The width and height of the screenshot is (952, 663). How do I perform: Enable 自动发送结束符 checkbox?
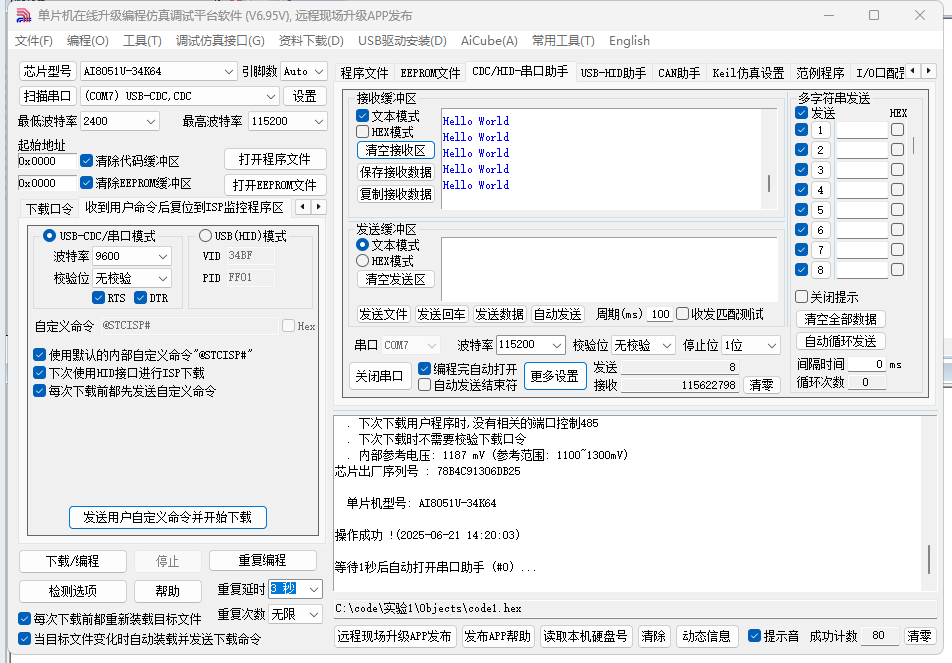[x=424, y=385]
